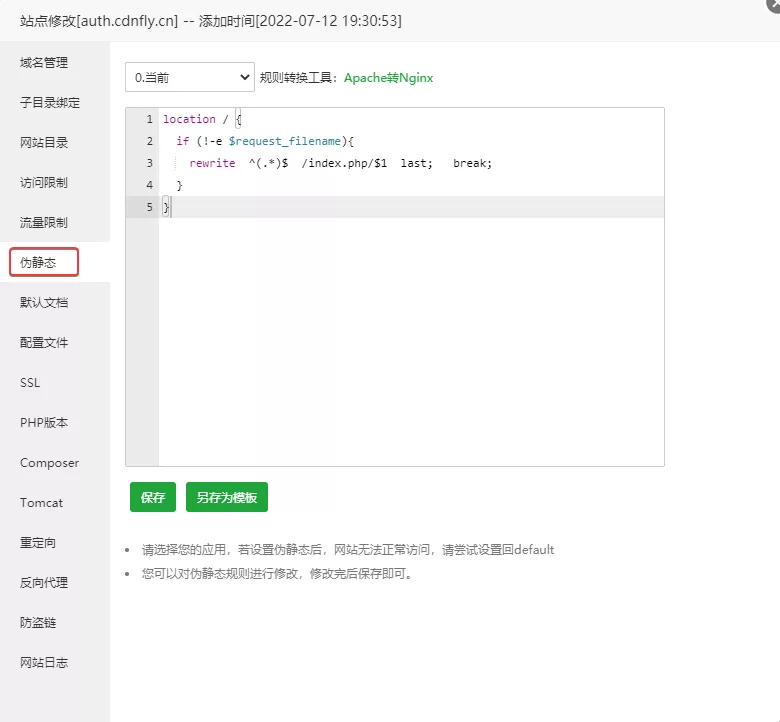Click 'last;' in the rewrite line
780x722 pixels.
pos(416,163)
